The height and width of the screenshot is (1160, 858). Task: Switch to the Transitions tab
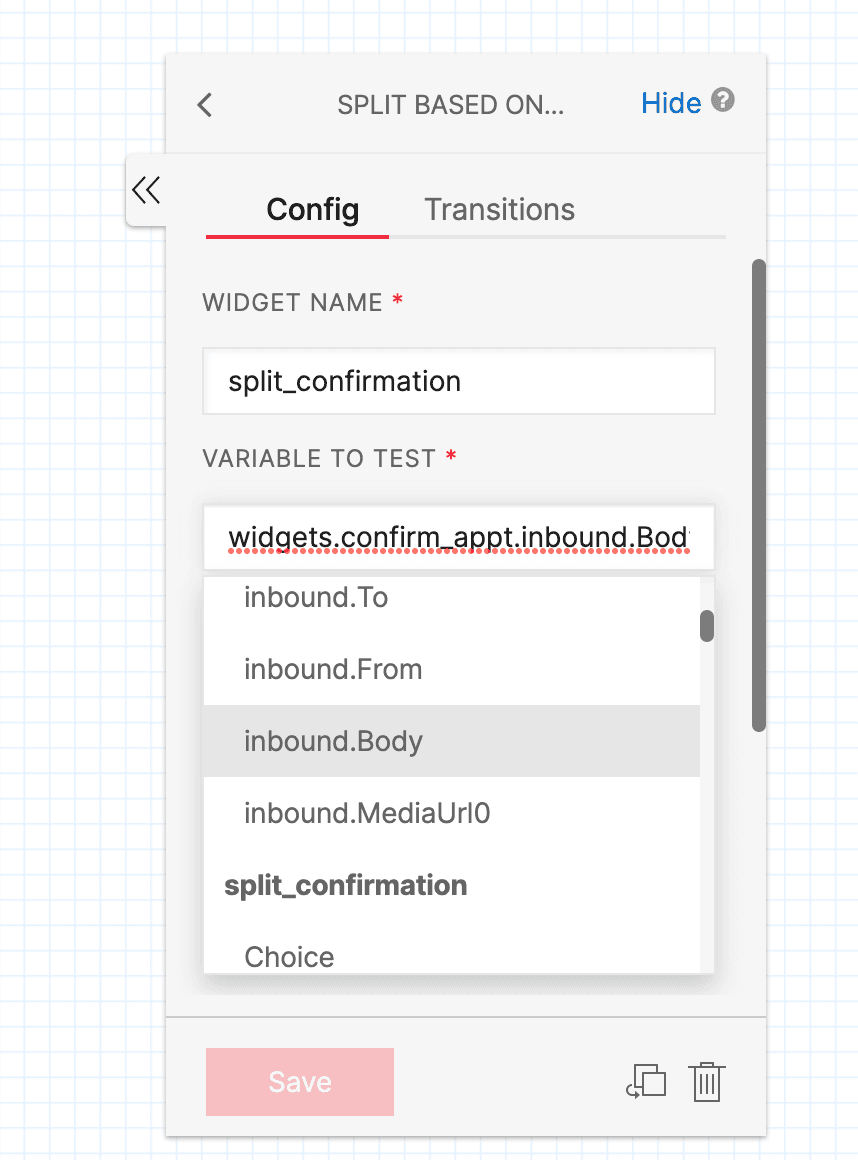coord(499,210)
